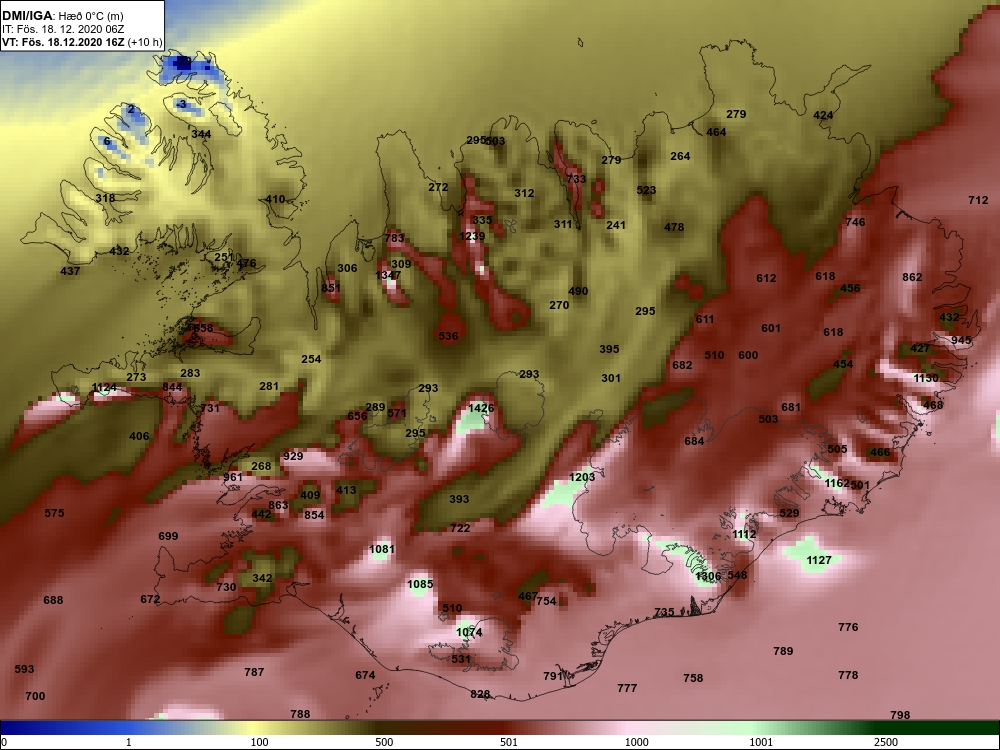Click the map value '851'
1000x750 pixels.
coord(331,288)
